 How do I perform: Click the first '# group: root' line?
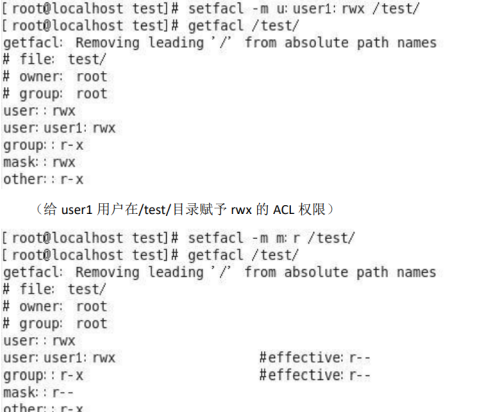click(x=55, y=94)
